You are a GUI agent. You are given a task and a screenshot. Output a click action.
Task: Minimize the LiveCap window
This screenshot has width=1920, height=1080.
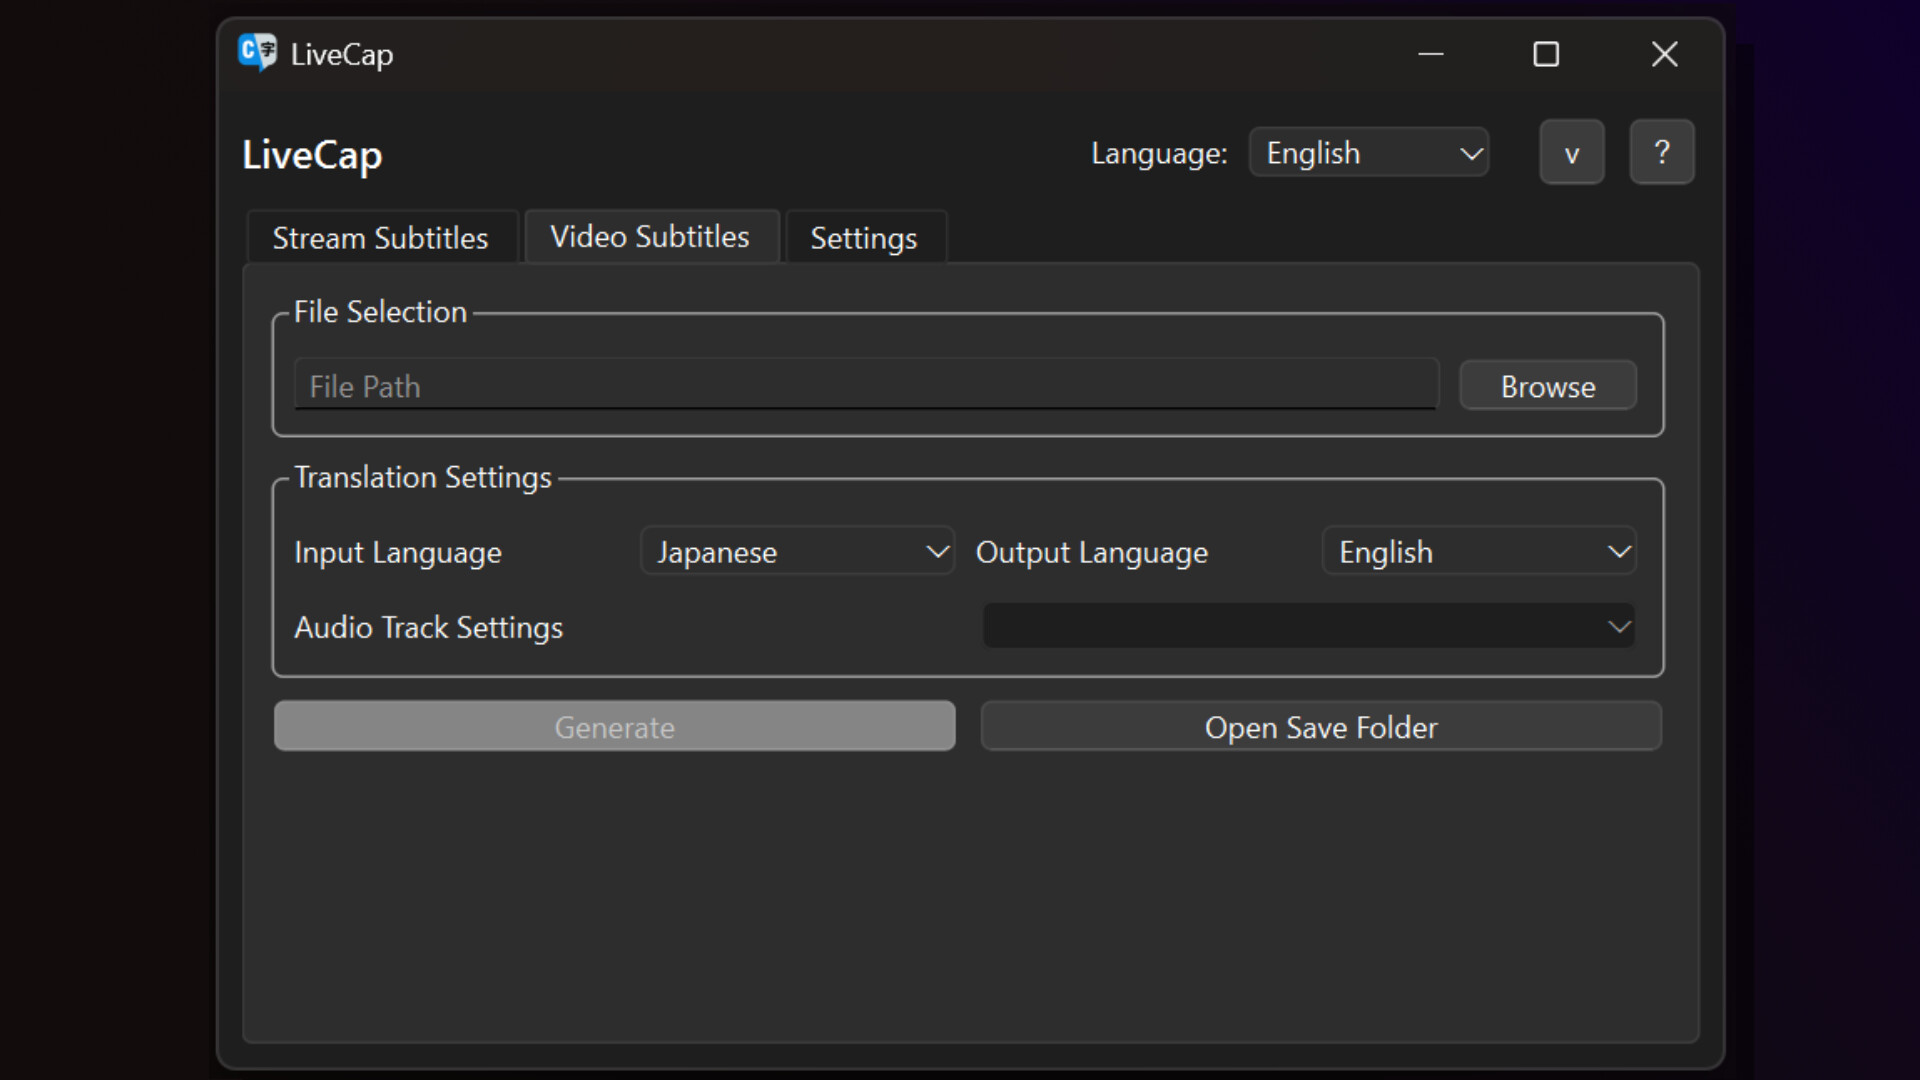[x=1431, y=54]
